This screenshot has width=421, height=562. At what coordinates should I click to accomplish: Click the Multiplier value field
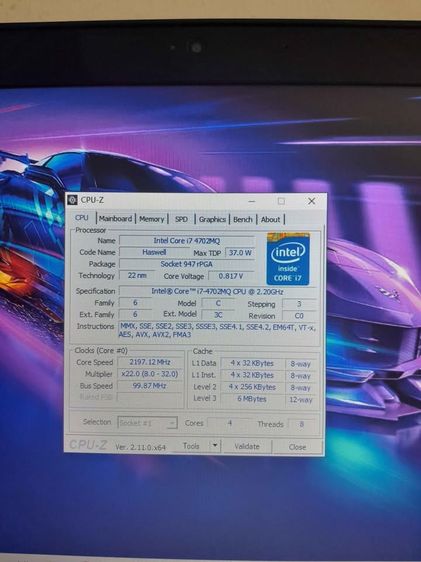pyautogui.click(x=150, y=374)
